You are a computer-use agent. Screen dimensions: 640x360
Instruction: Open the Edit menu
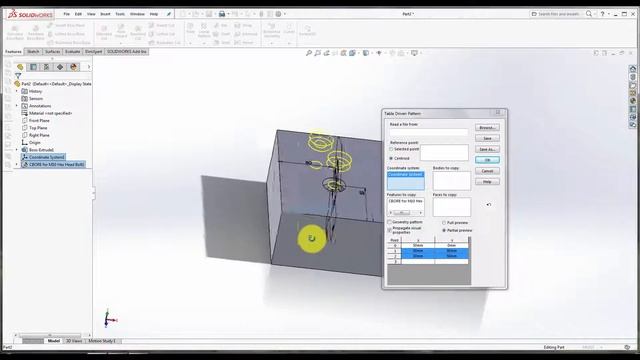tap(78, 14)
